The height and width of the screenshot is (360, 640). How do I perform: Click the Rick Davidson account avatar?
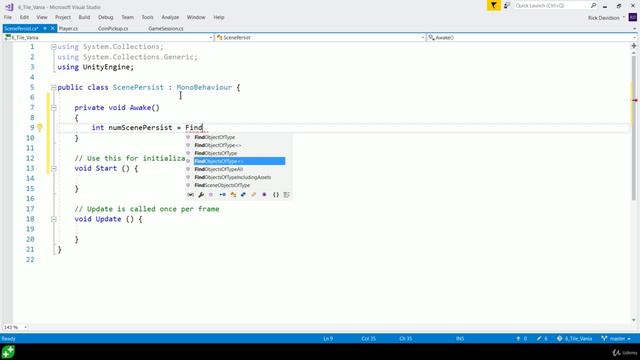coord(633,18)
